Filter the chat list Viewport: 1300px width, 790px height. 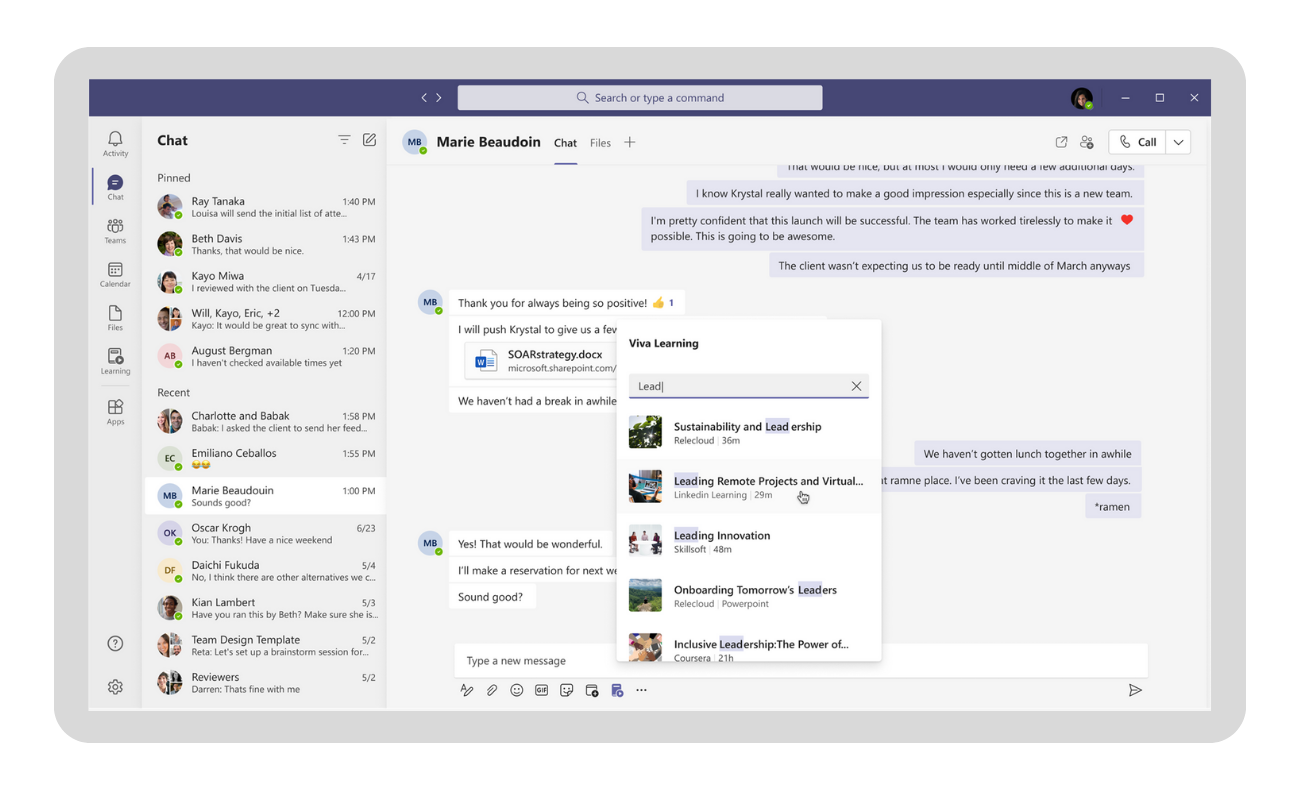pos(344,140)
